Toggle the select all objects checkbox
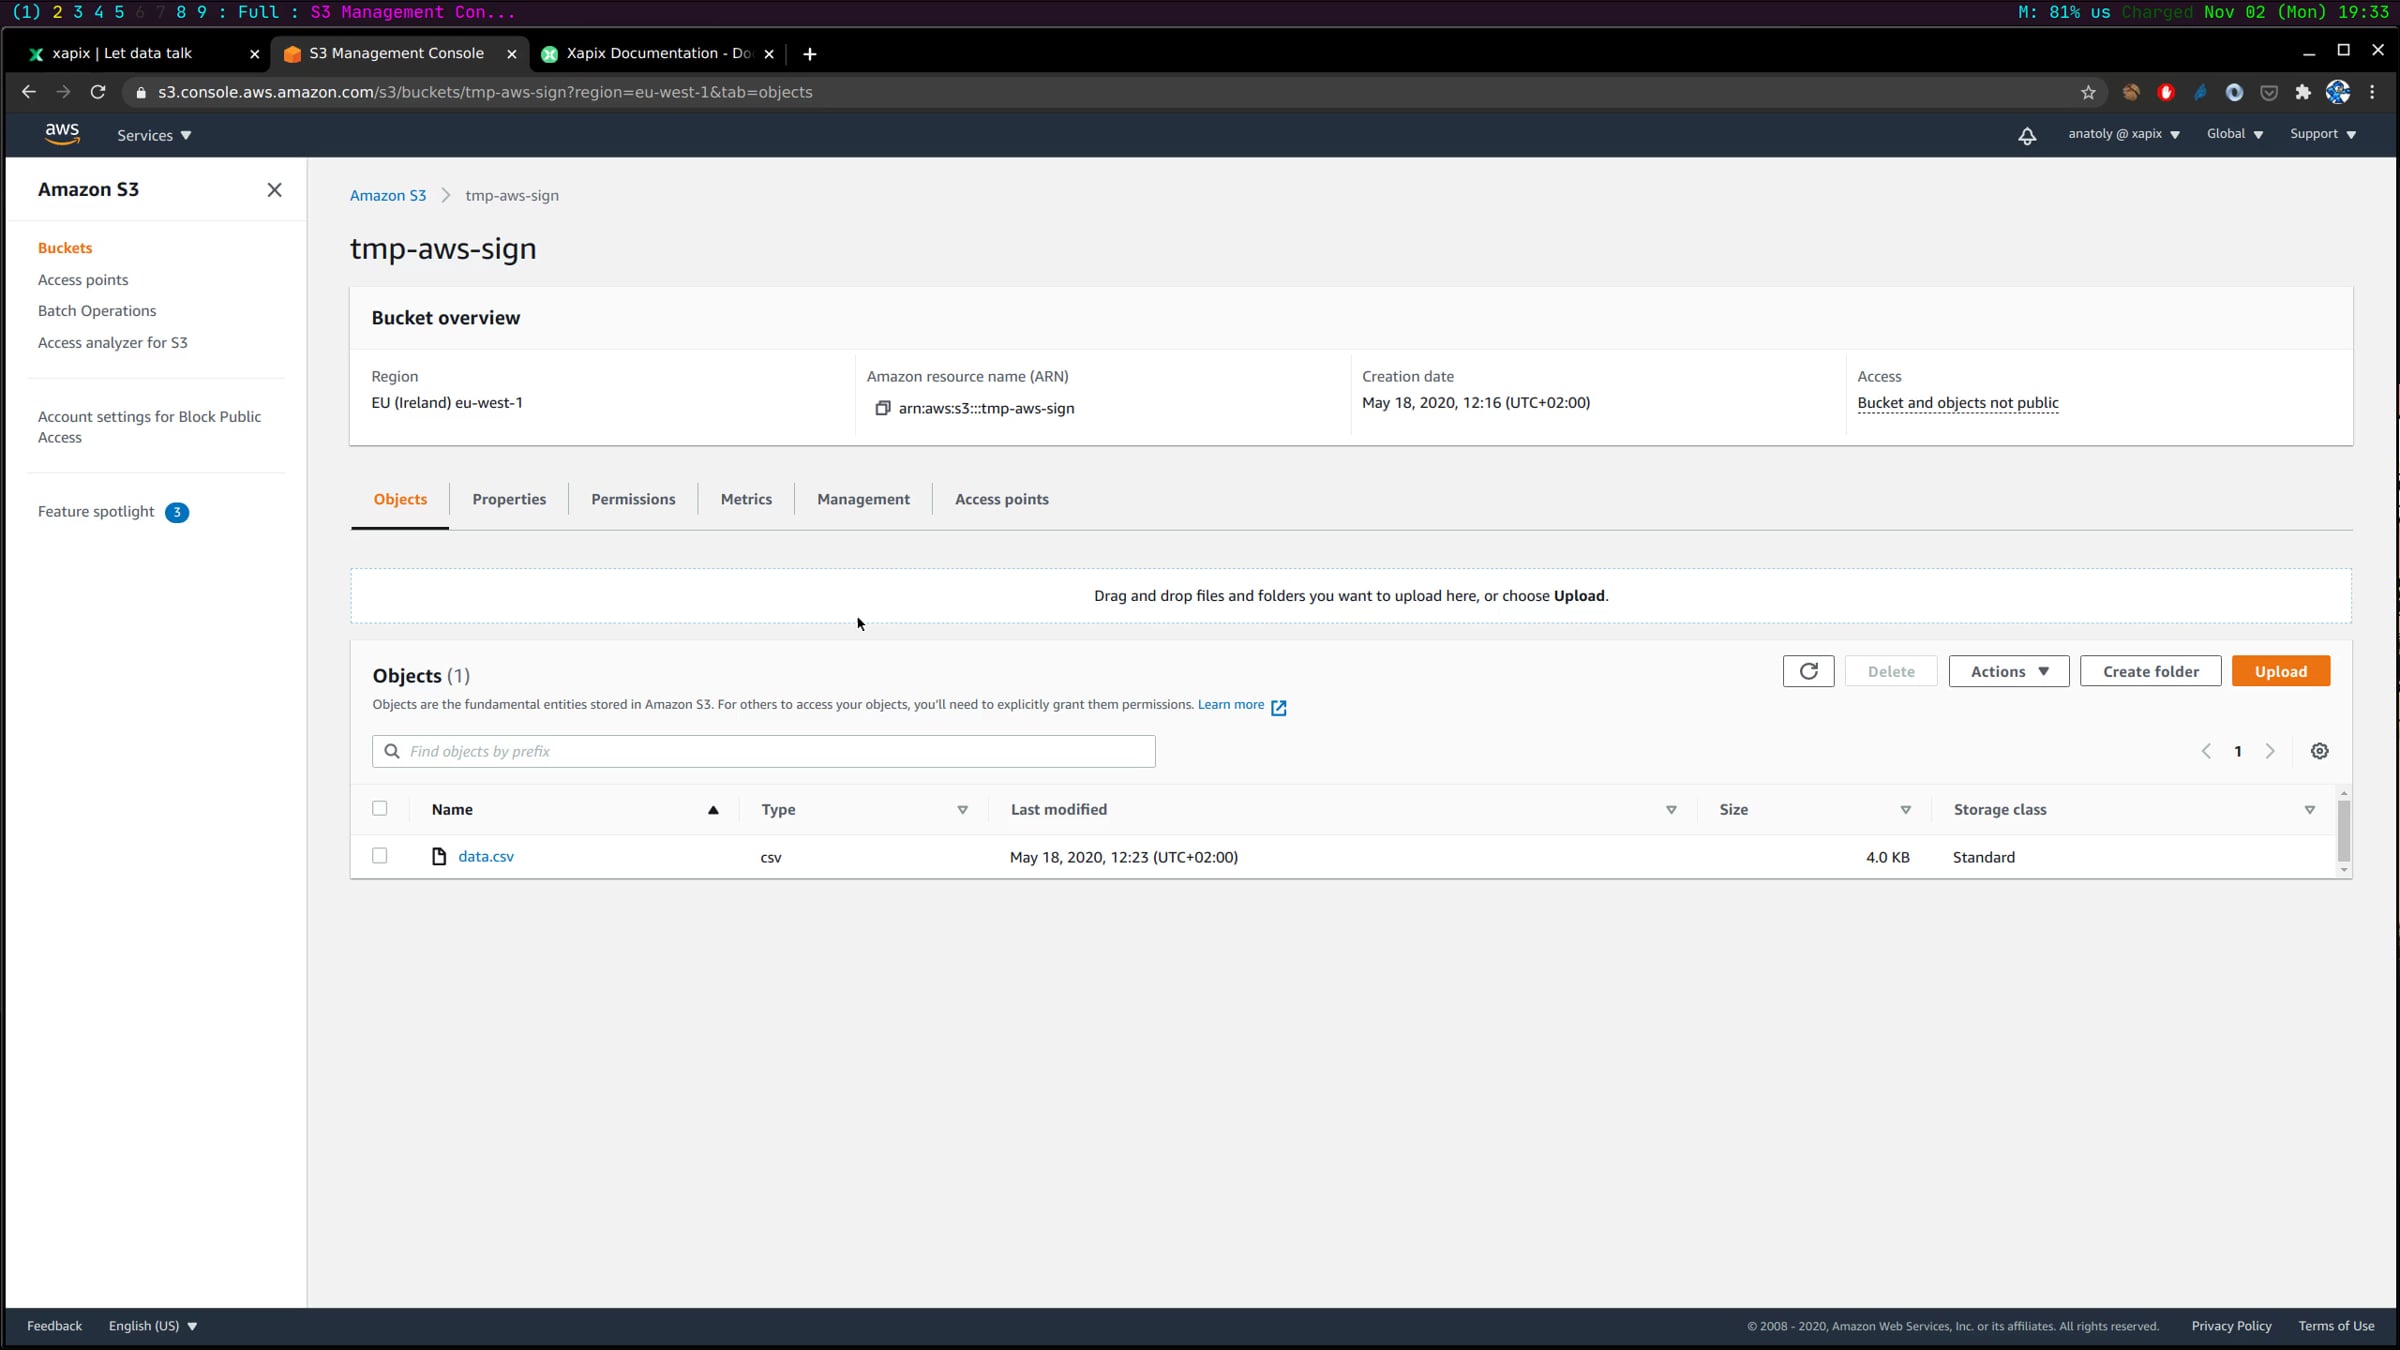 (x=380, y=808)
